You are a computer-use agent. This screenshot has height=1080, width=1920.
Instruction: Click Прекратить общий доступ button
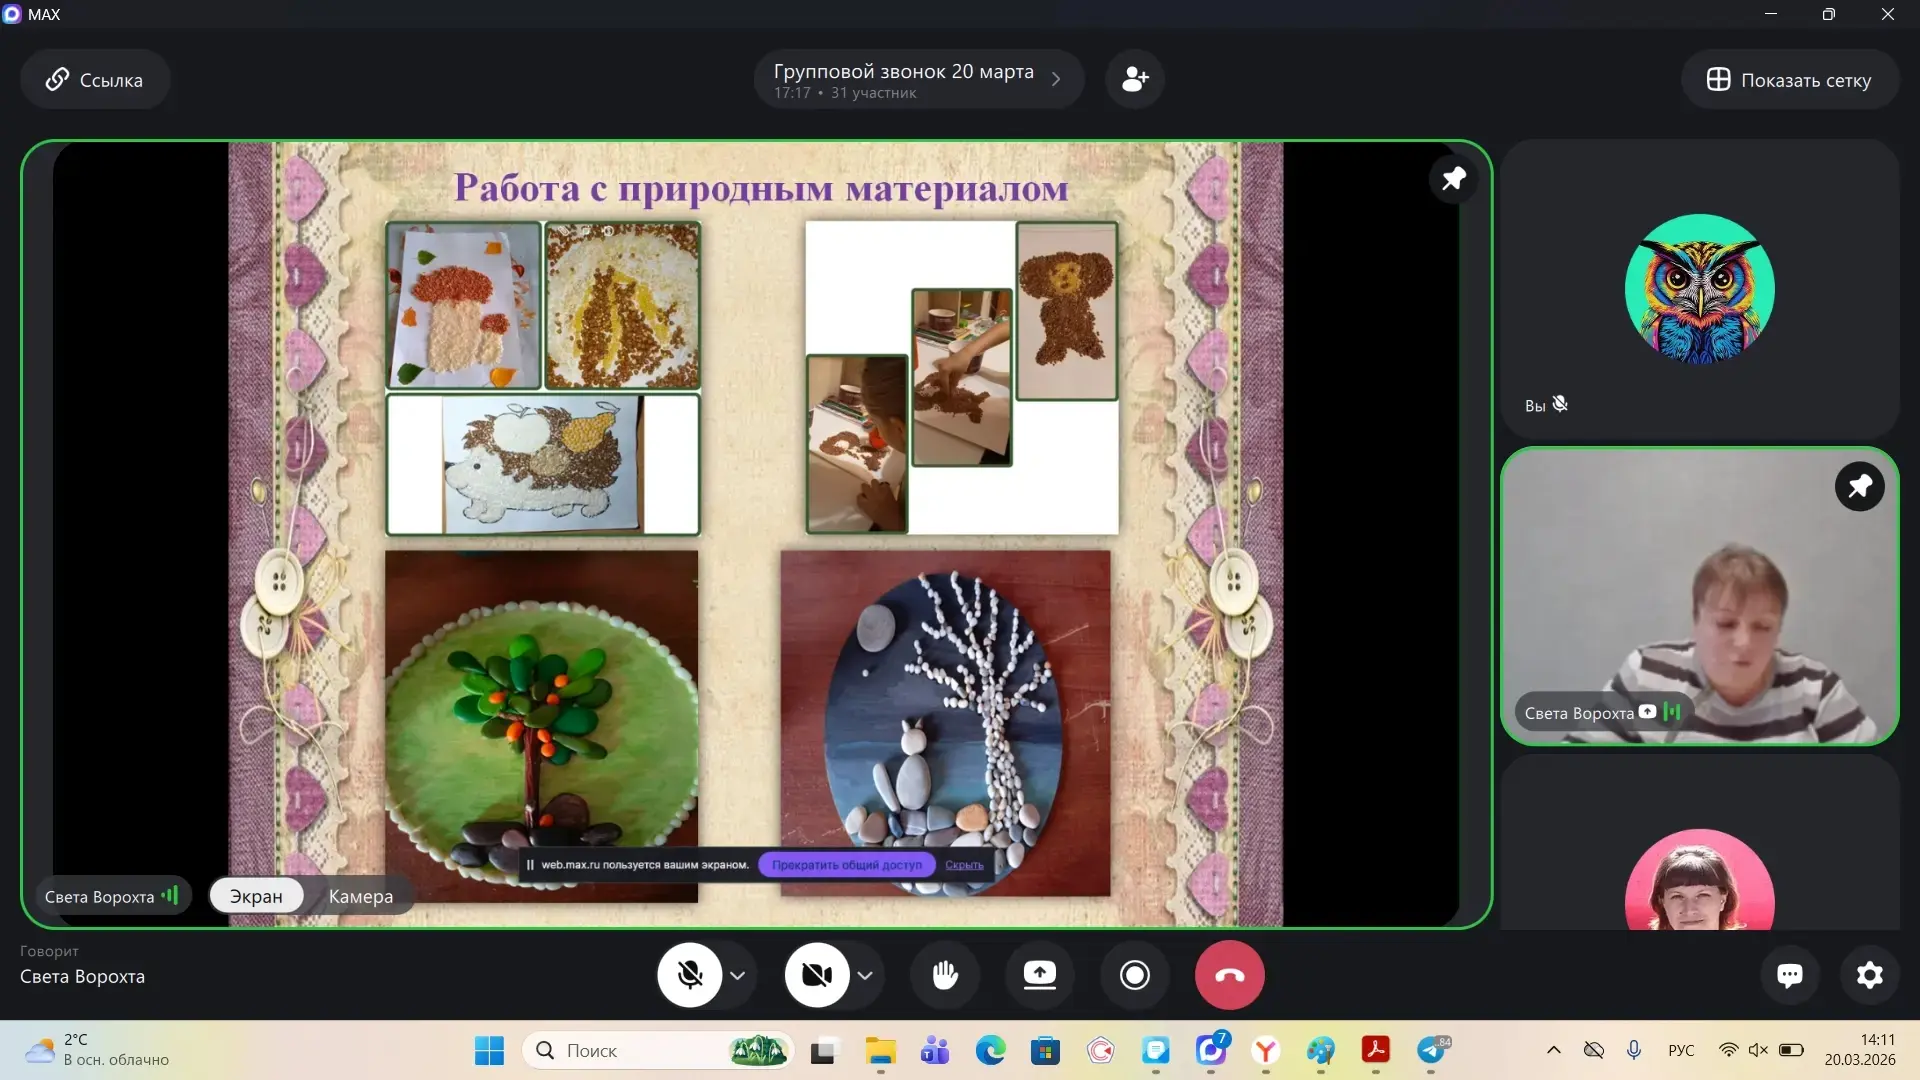pyautogui.click(x=846, y=865)
